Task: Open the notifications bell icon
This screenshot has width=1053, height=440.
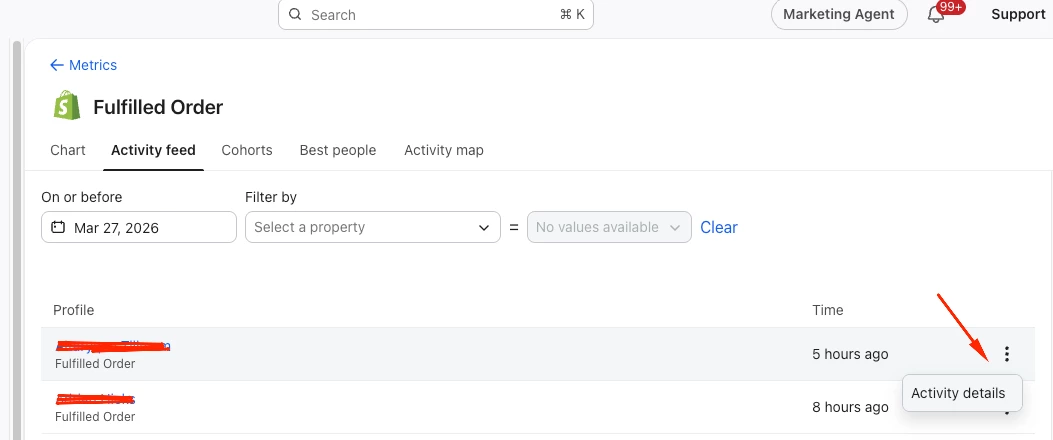Action: [935, 15]
